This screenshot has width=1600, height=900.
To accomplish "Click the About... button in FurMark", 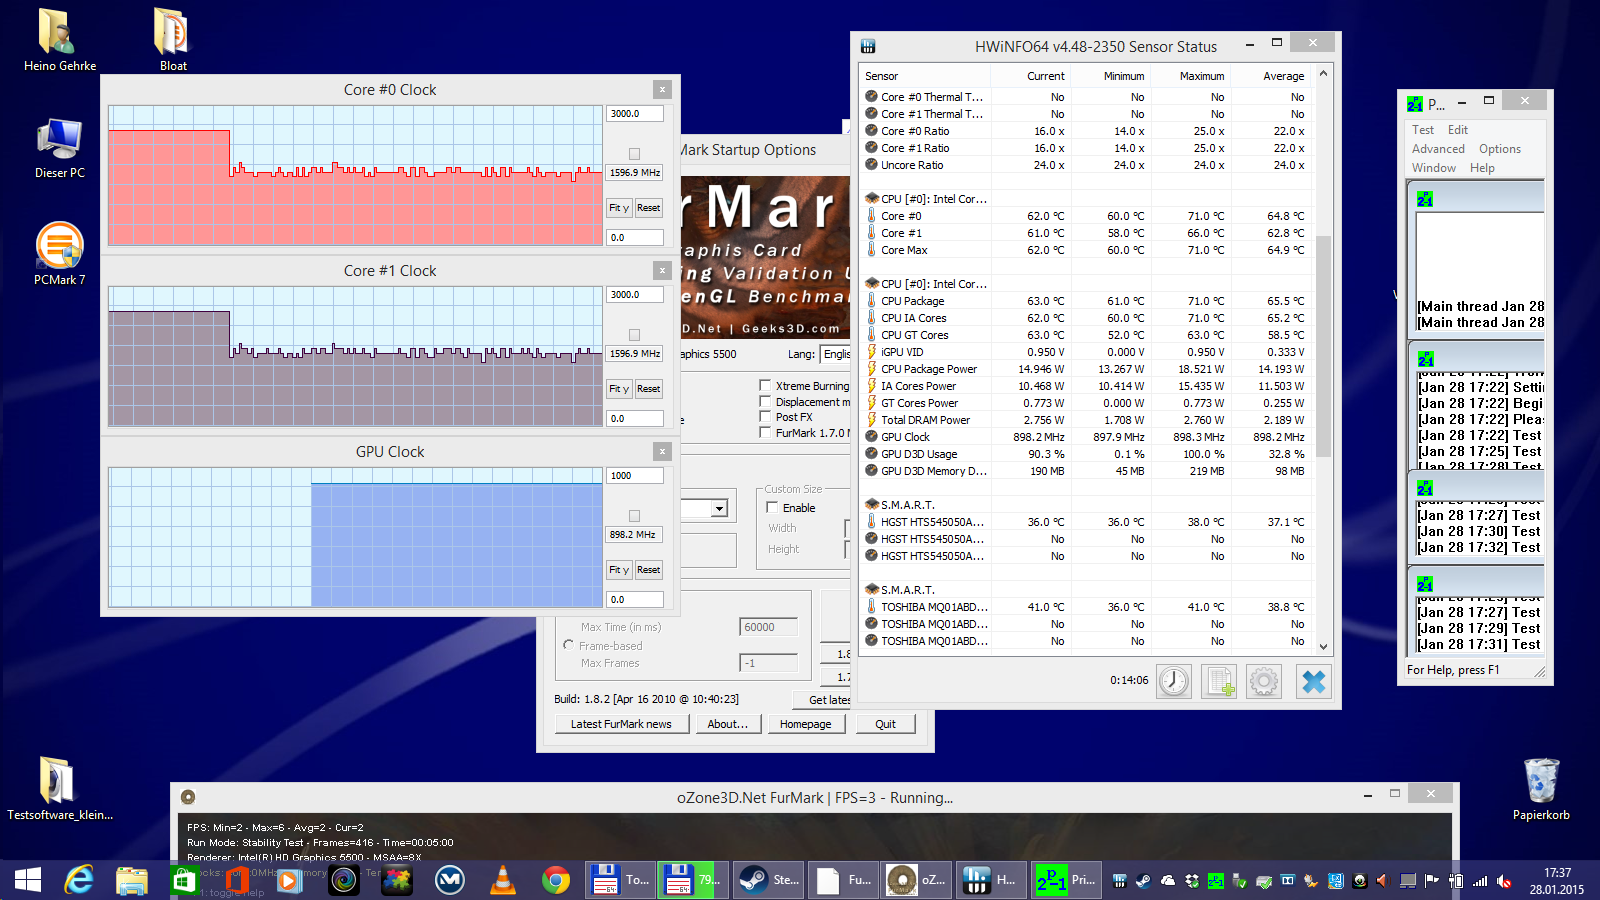I will coord(727,724).
